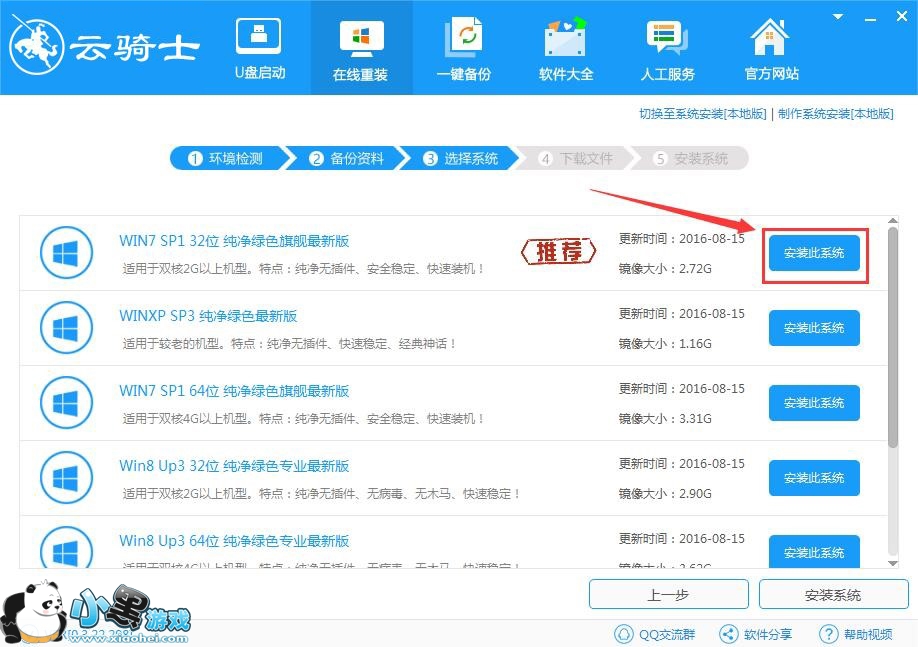Viewport: 918px width, 647px height.
Task: Open WIN7 SP1 64位 纯净绿色旗舰最新版 title
Action: click(234, 391)
